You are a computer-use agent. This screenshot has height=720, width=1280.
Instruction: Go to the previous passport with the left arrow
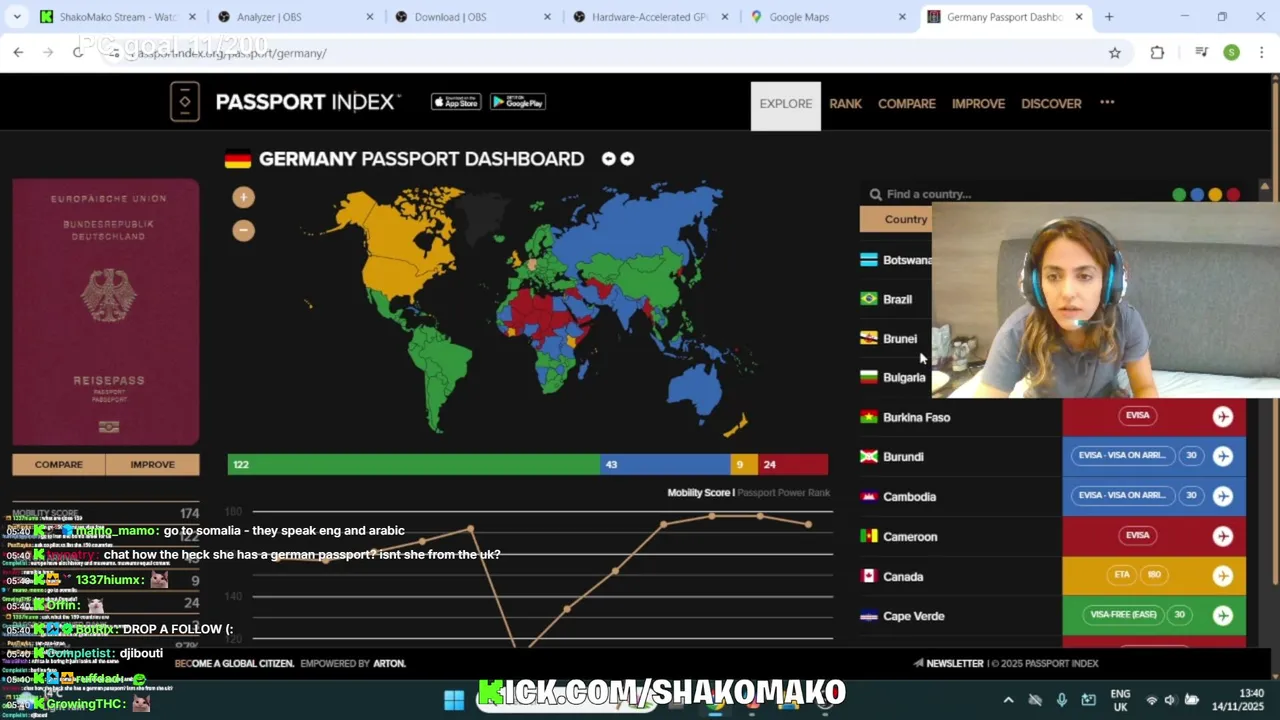point(608,159)
